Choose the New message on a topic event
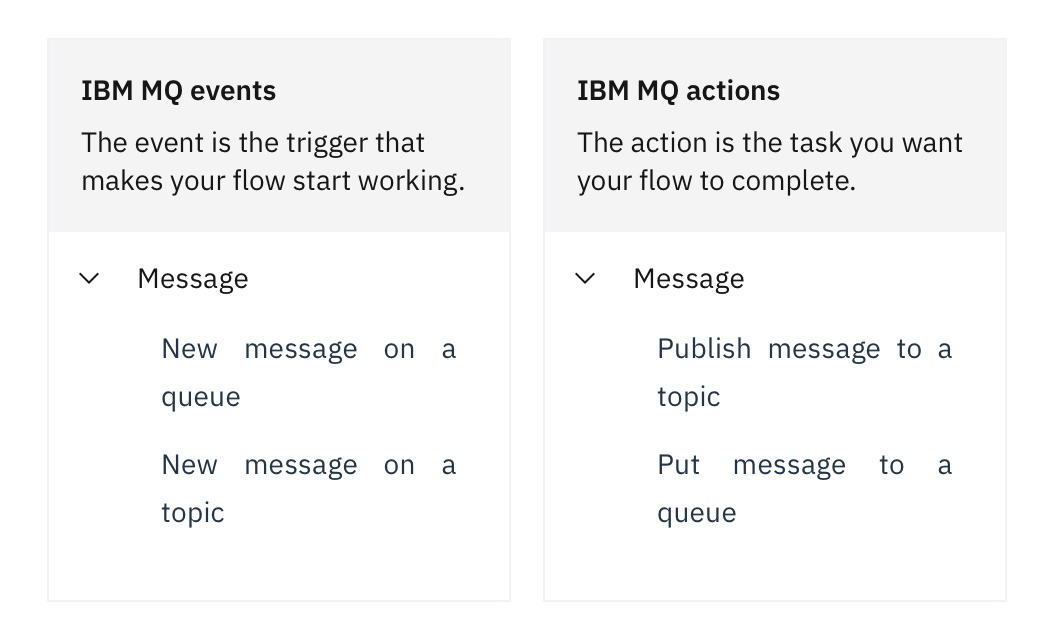1056x638 pixels. point(309,488)
